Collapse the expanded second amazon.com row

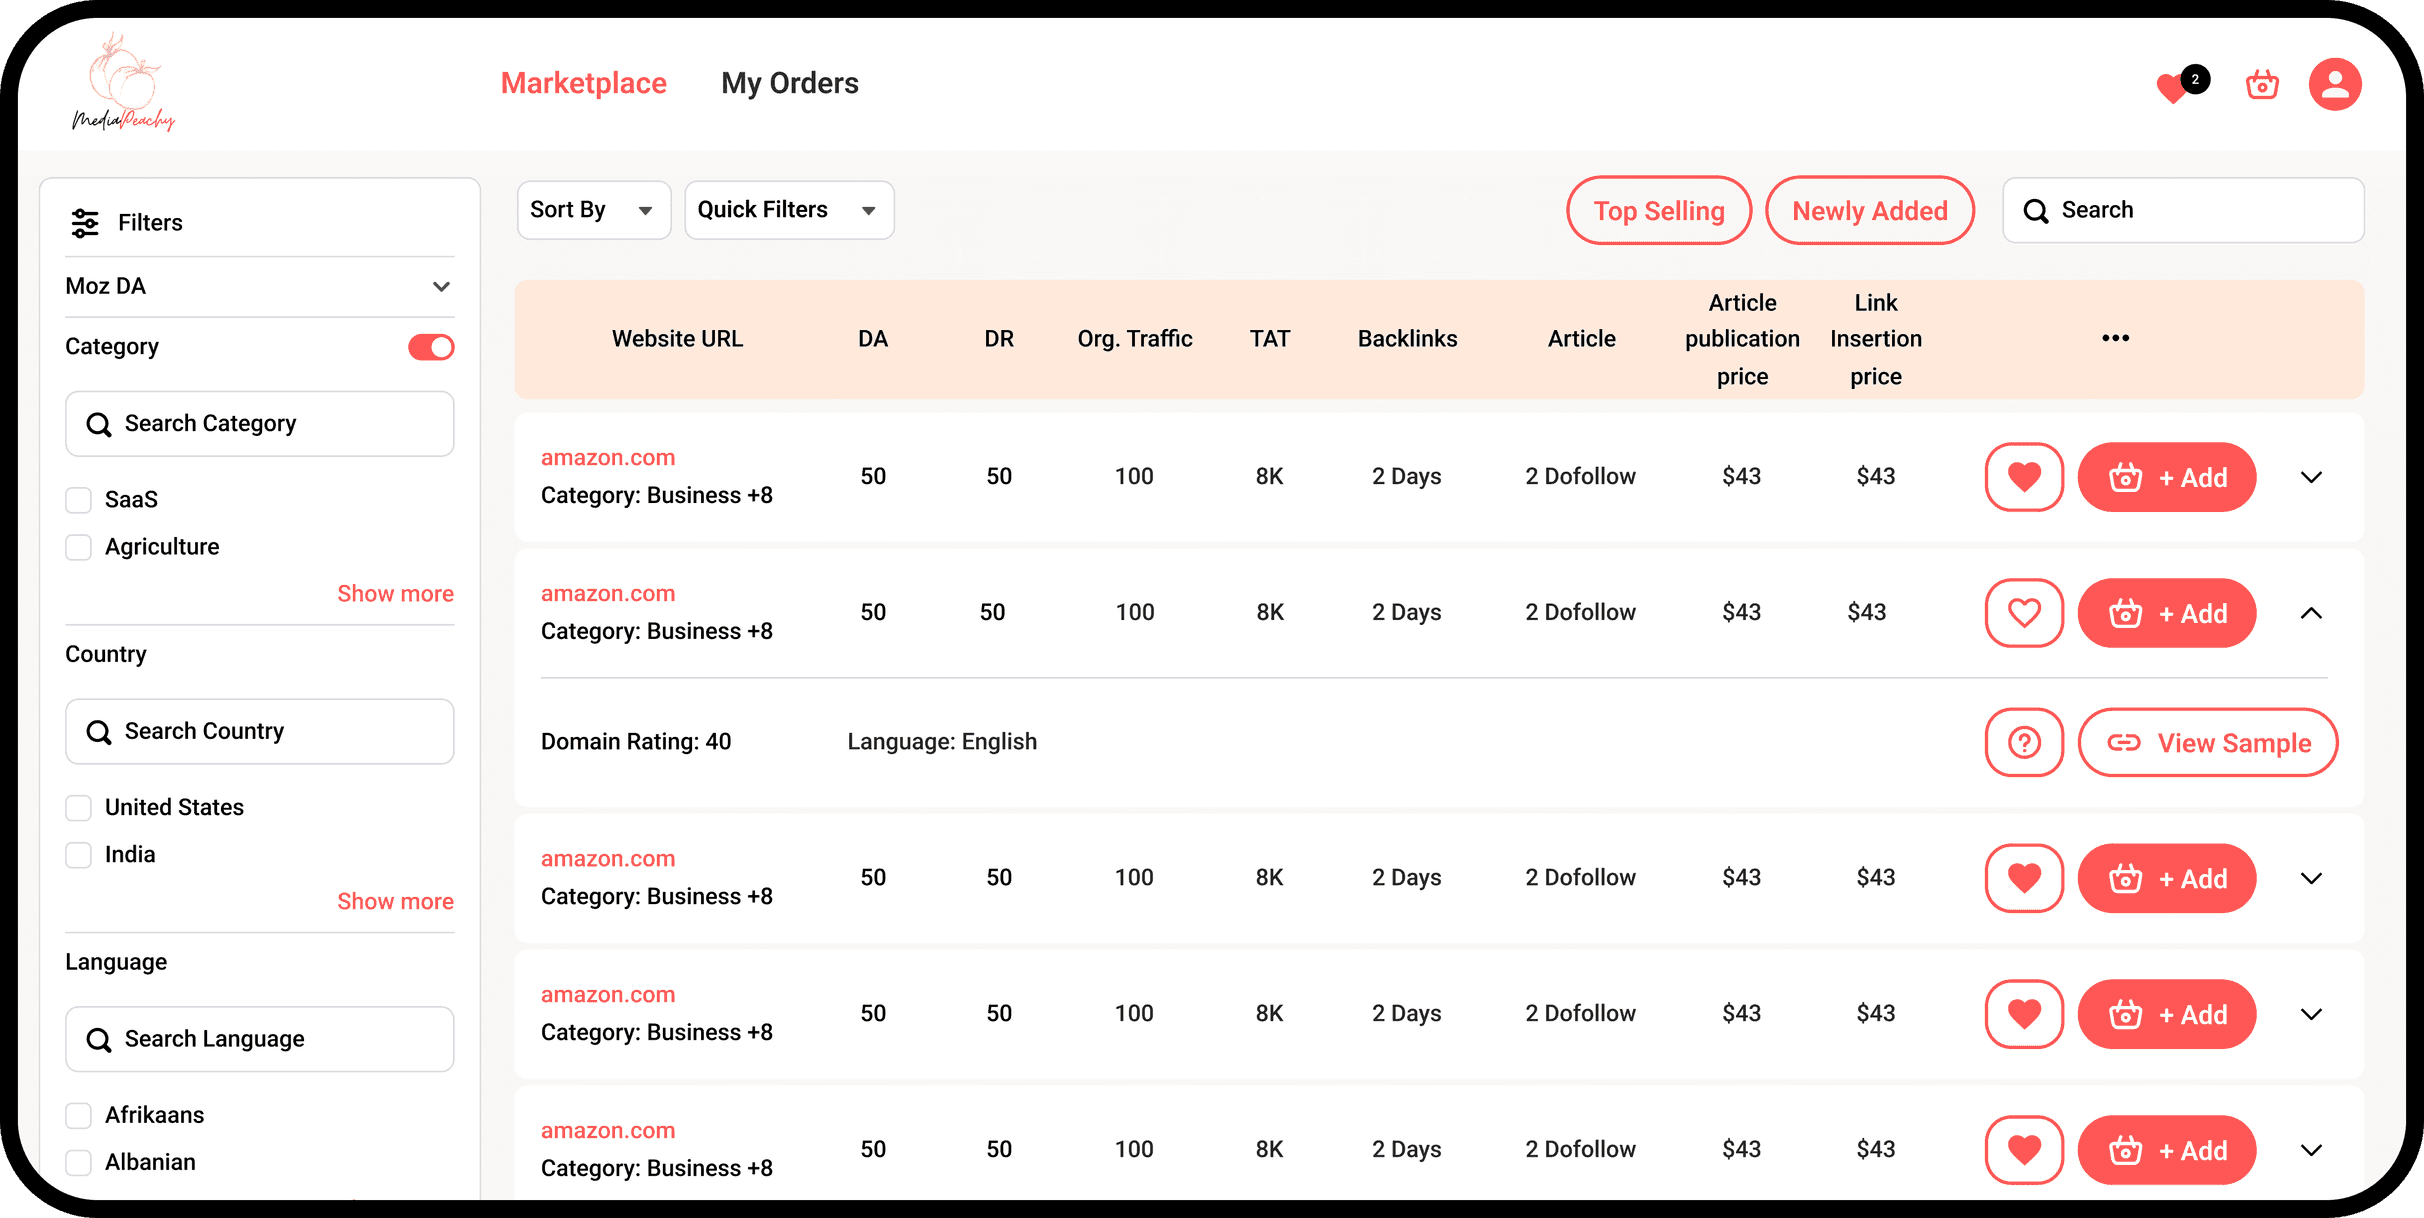tap(2311, 613)
